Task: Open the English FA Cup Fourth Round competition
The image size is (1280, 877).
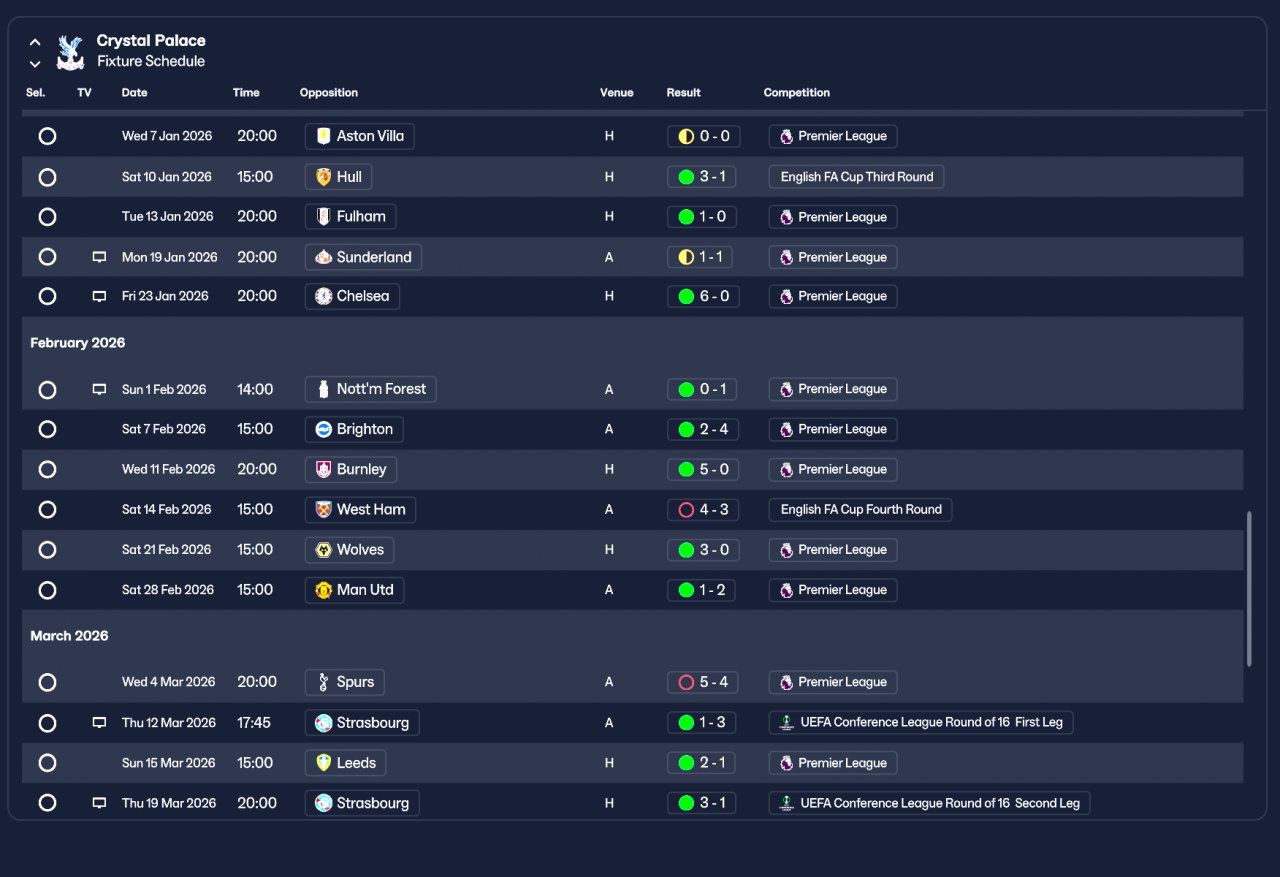Action: pyautogui.click(x=860, y=509)
